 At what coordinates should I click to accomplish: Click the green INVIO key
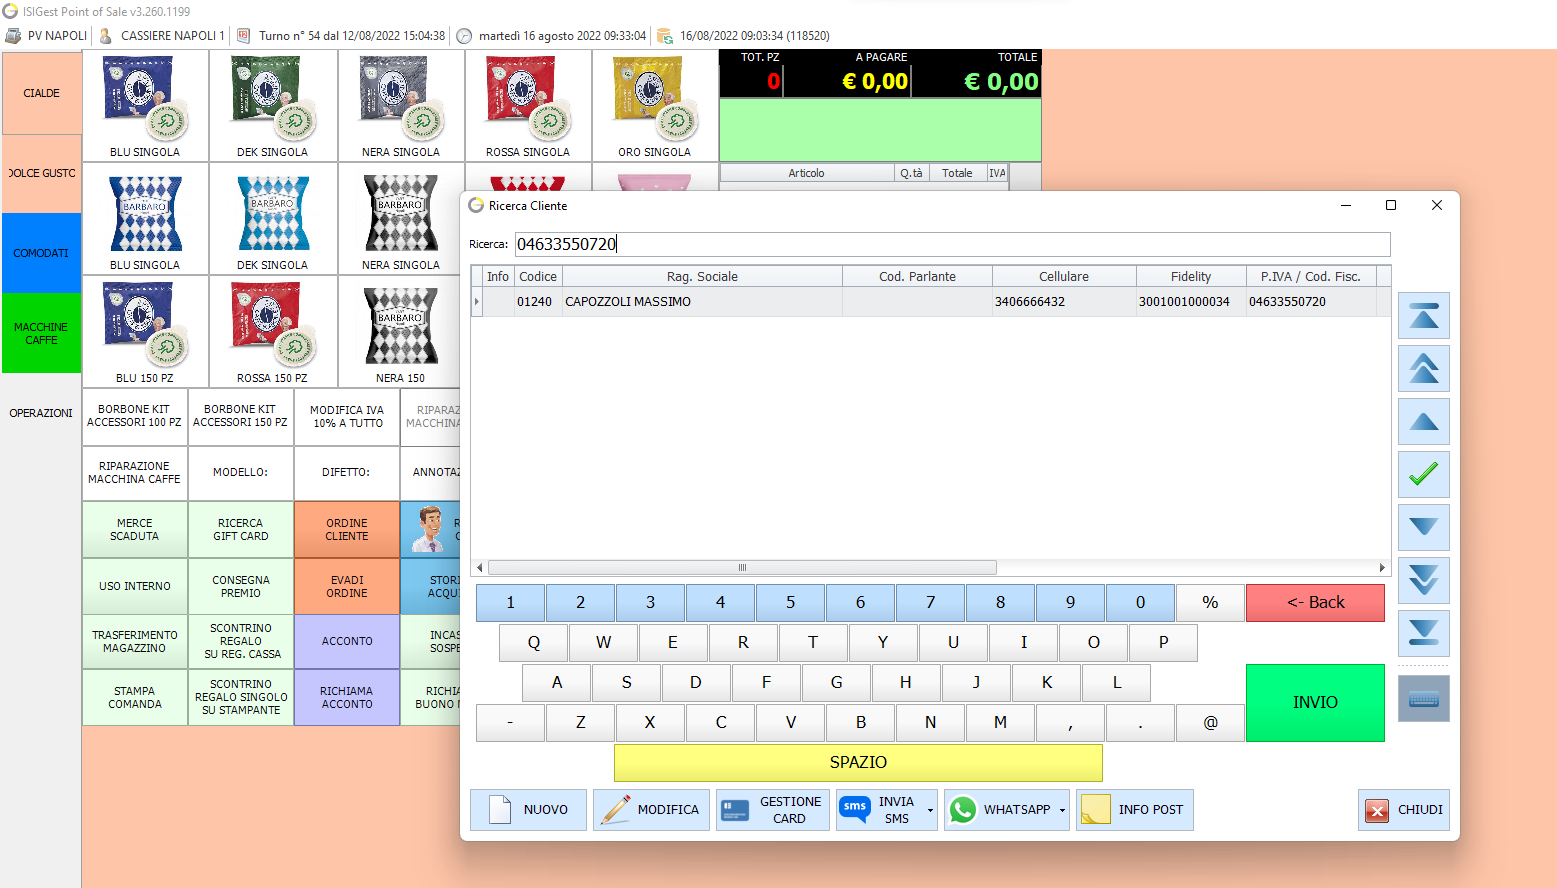[x=1315, y=703]
